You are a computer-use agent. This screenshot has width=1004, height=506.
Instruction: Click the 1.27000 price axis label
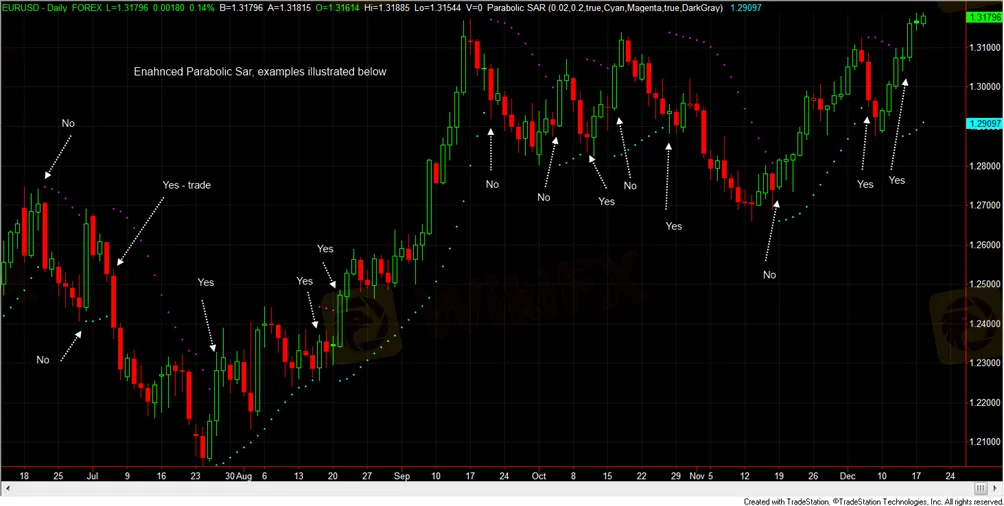pos(984,206)
